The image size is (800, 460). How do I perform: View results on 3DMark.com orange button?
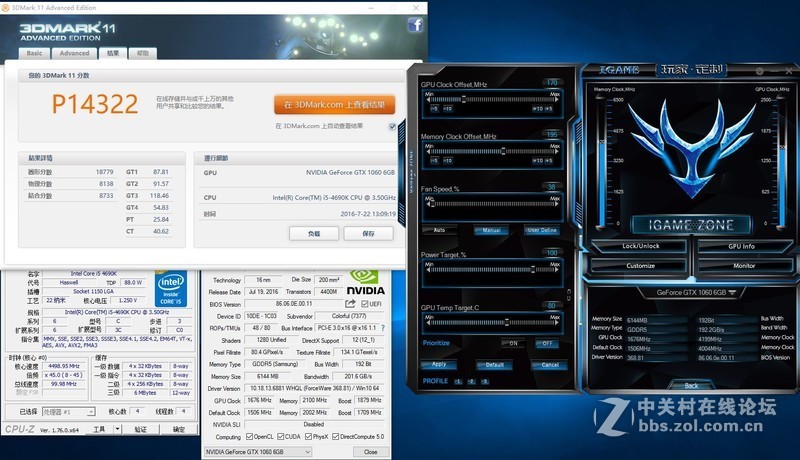coord(334,105)
